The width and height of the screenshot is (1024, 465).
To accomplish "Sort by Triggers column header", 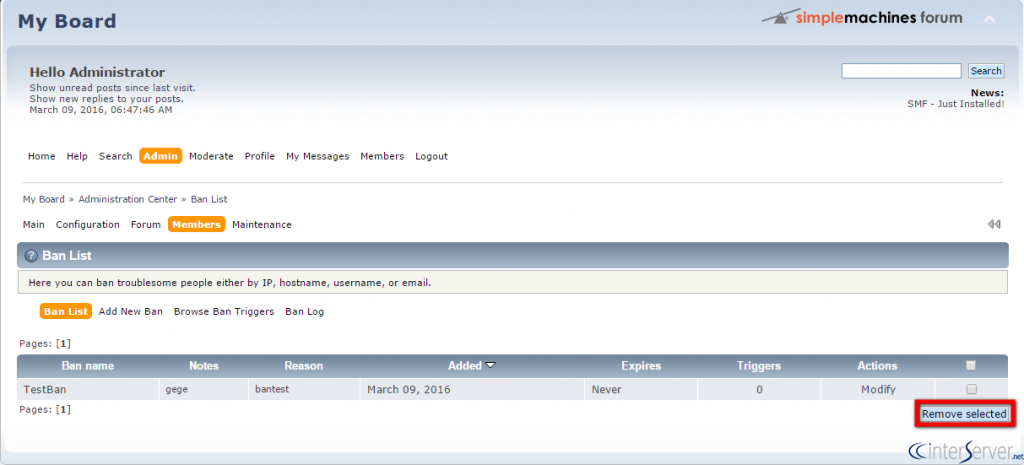I will [x=759, y=366].
